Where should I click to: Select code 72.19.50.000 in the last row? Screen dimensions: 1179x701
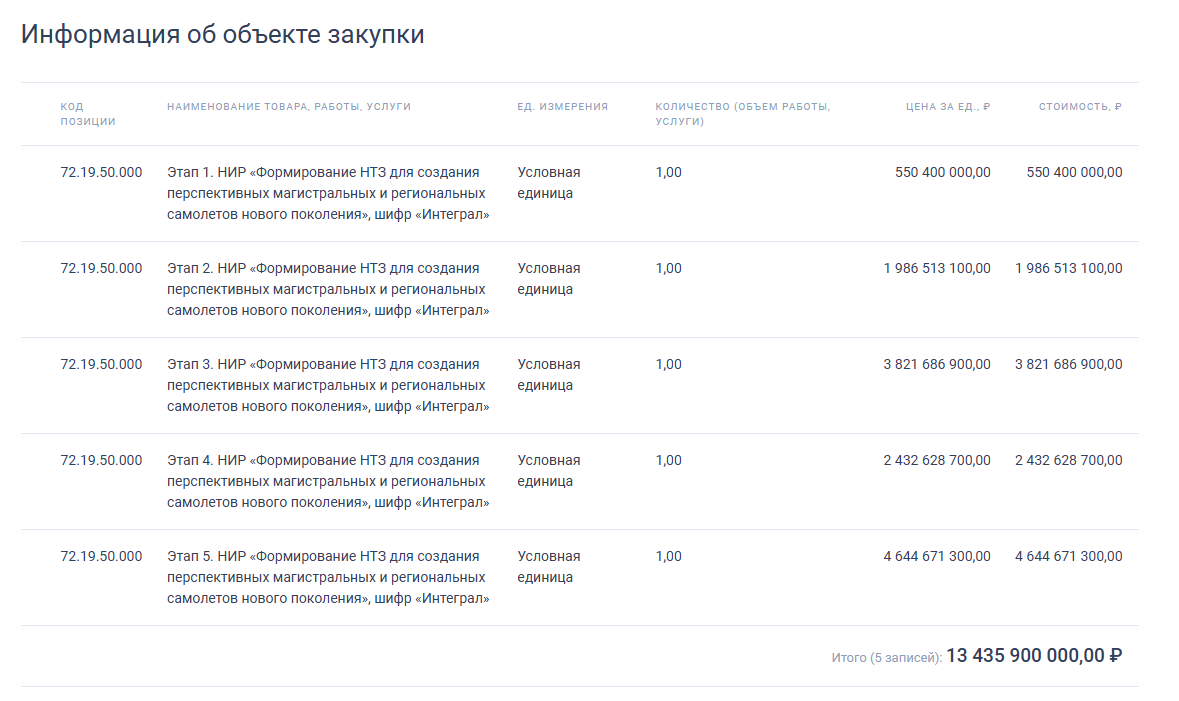(x=100, y=556)
